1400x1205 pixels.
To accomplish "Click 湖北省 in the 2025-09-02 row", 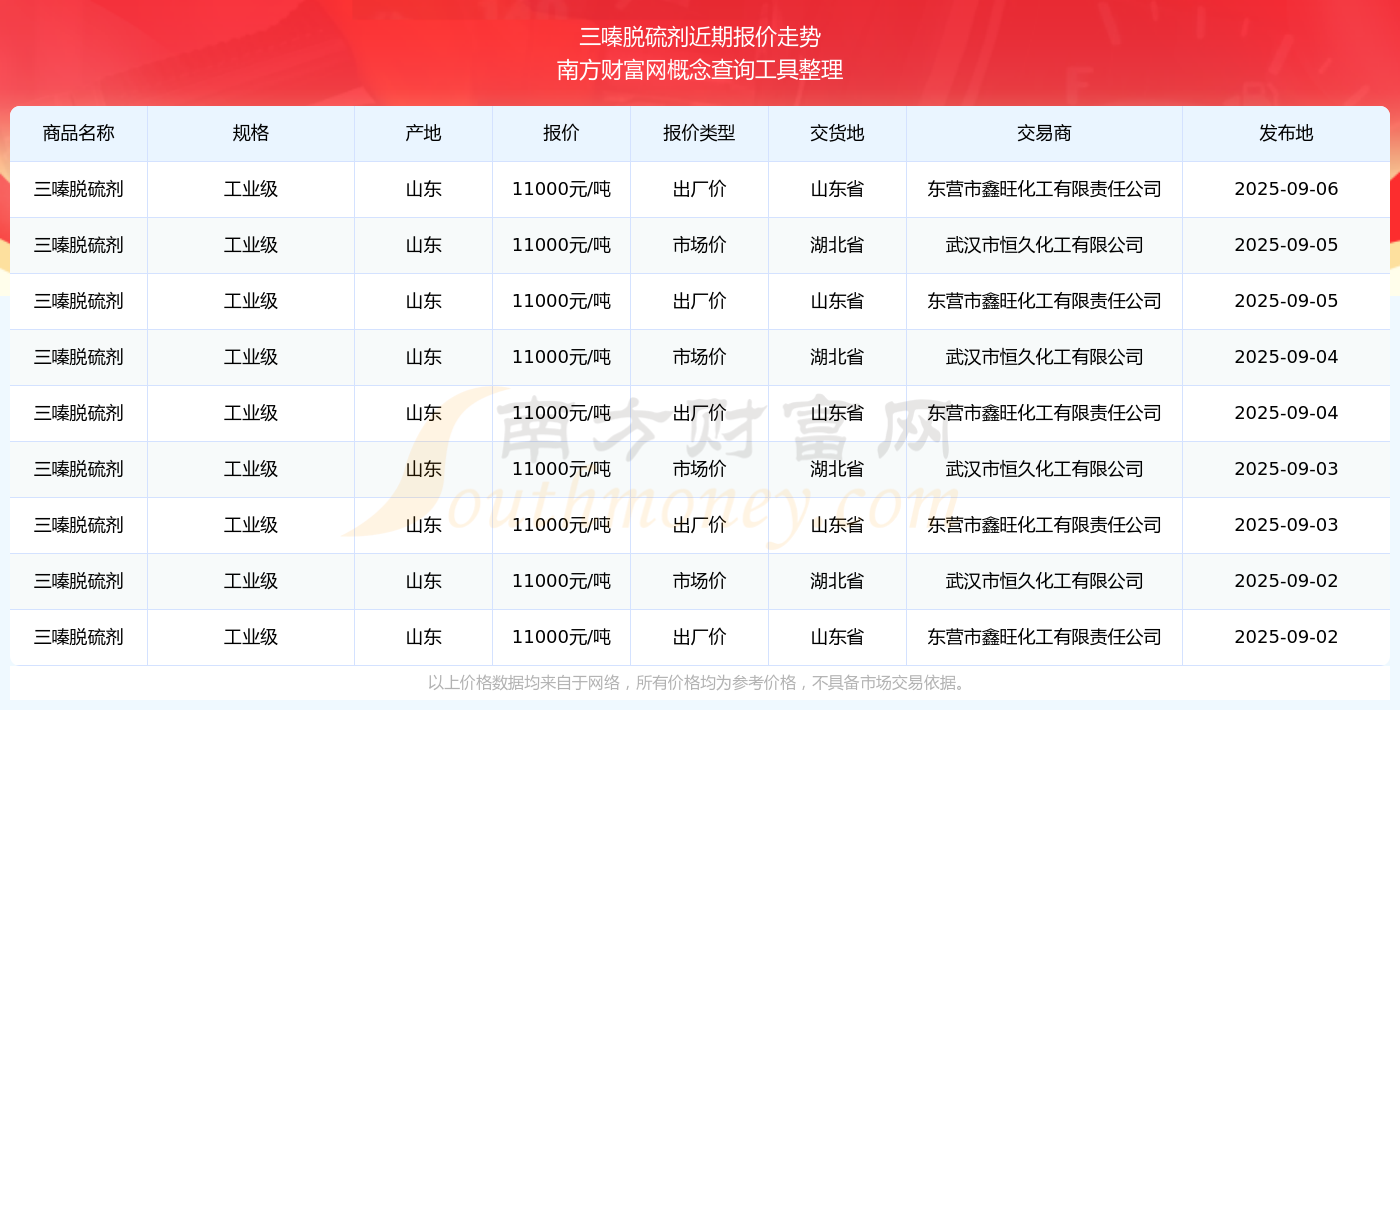I will pyautogui.click(x=838, y=582).
